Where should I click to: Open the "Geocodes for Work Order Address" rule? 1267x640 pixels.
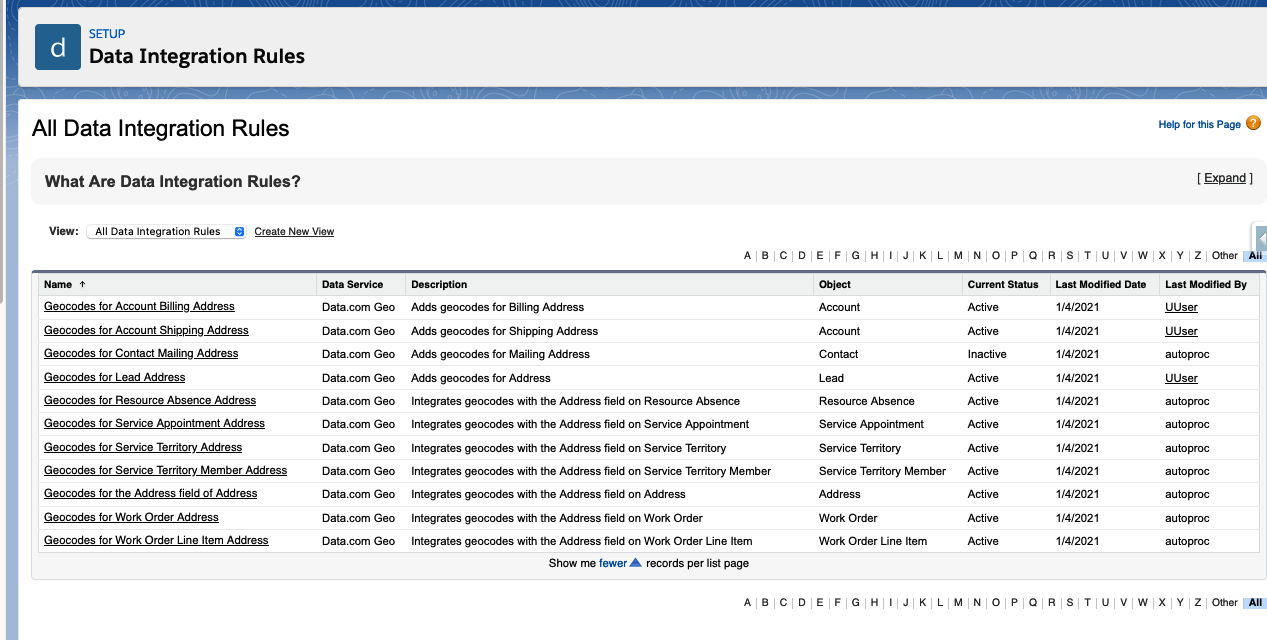click(130, 517)
